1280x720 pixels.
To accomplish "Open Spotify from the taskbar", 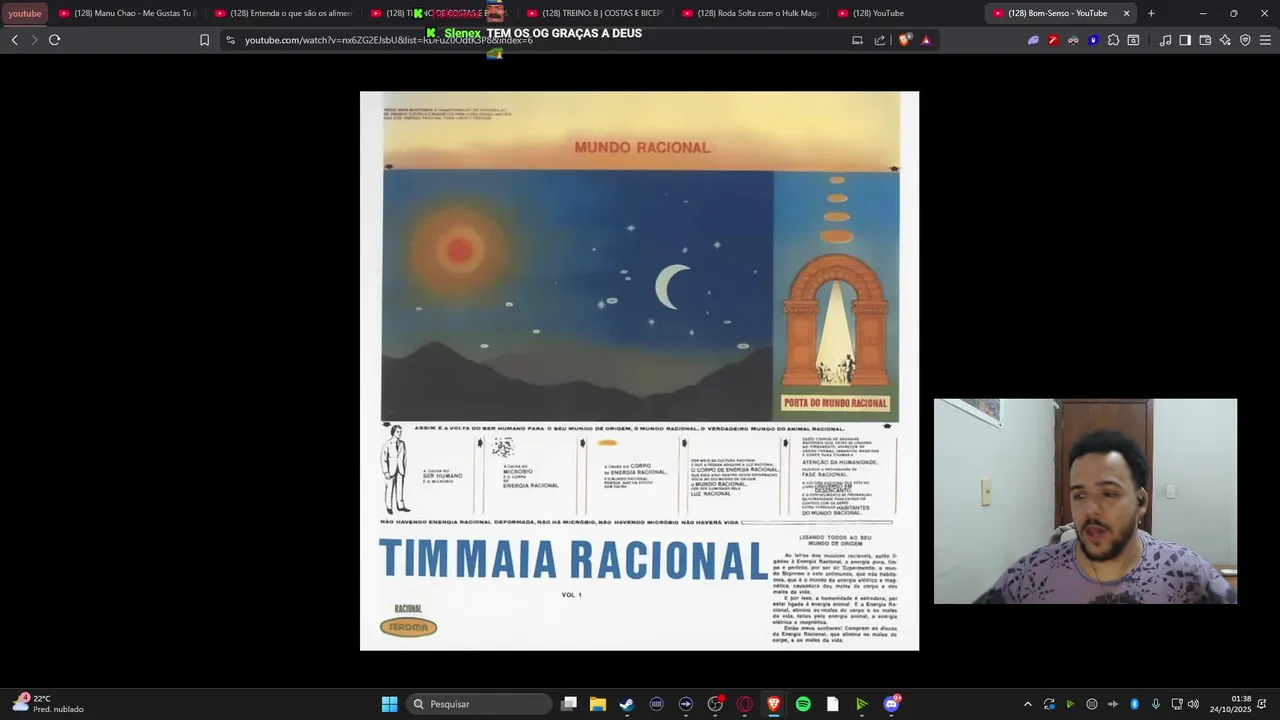I will [803, 704].
